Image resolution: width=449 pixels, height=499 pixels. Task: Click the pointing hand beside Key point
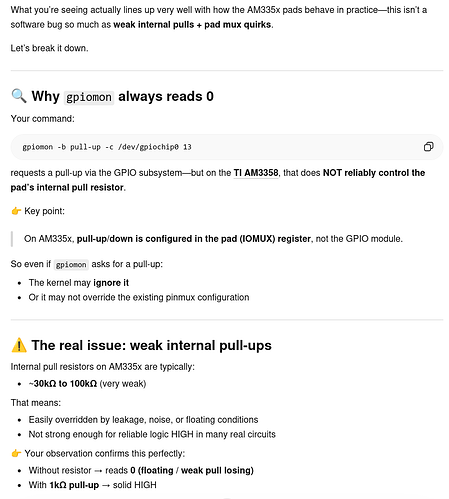16,211
